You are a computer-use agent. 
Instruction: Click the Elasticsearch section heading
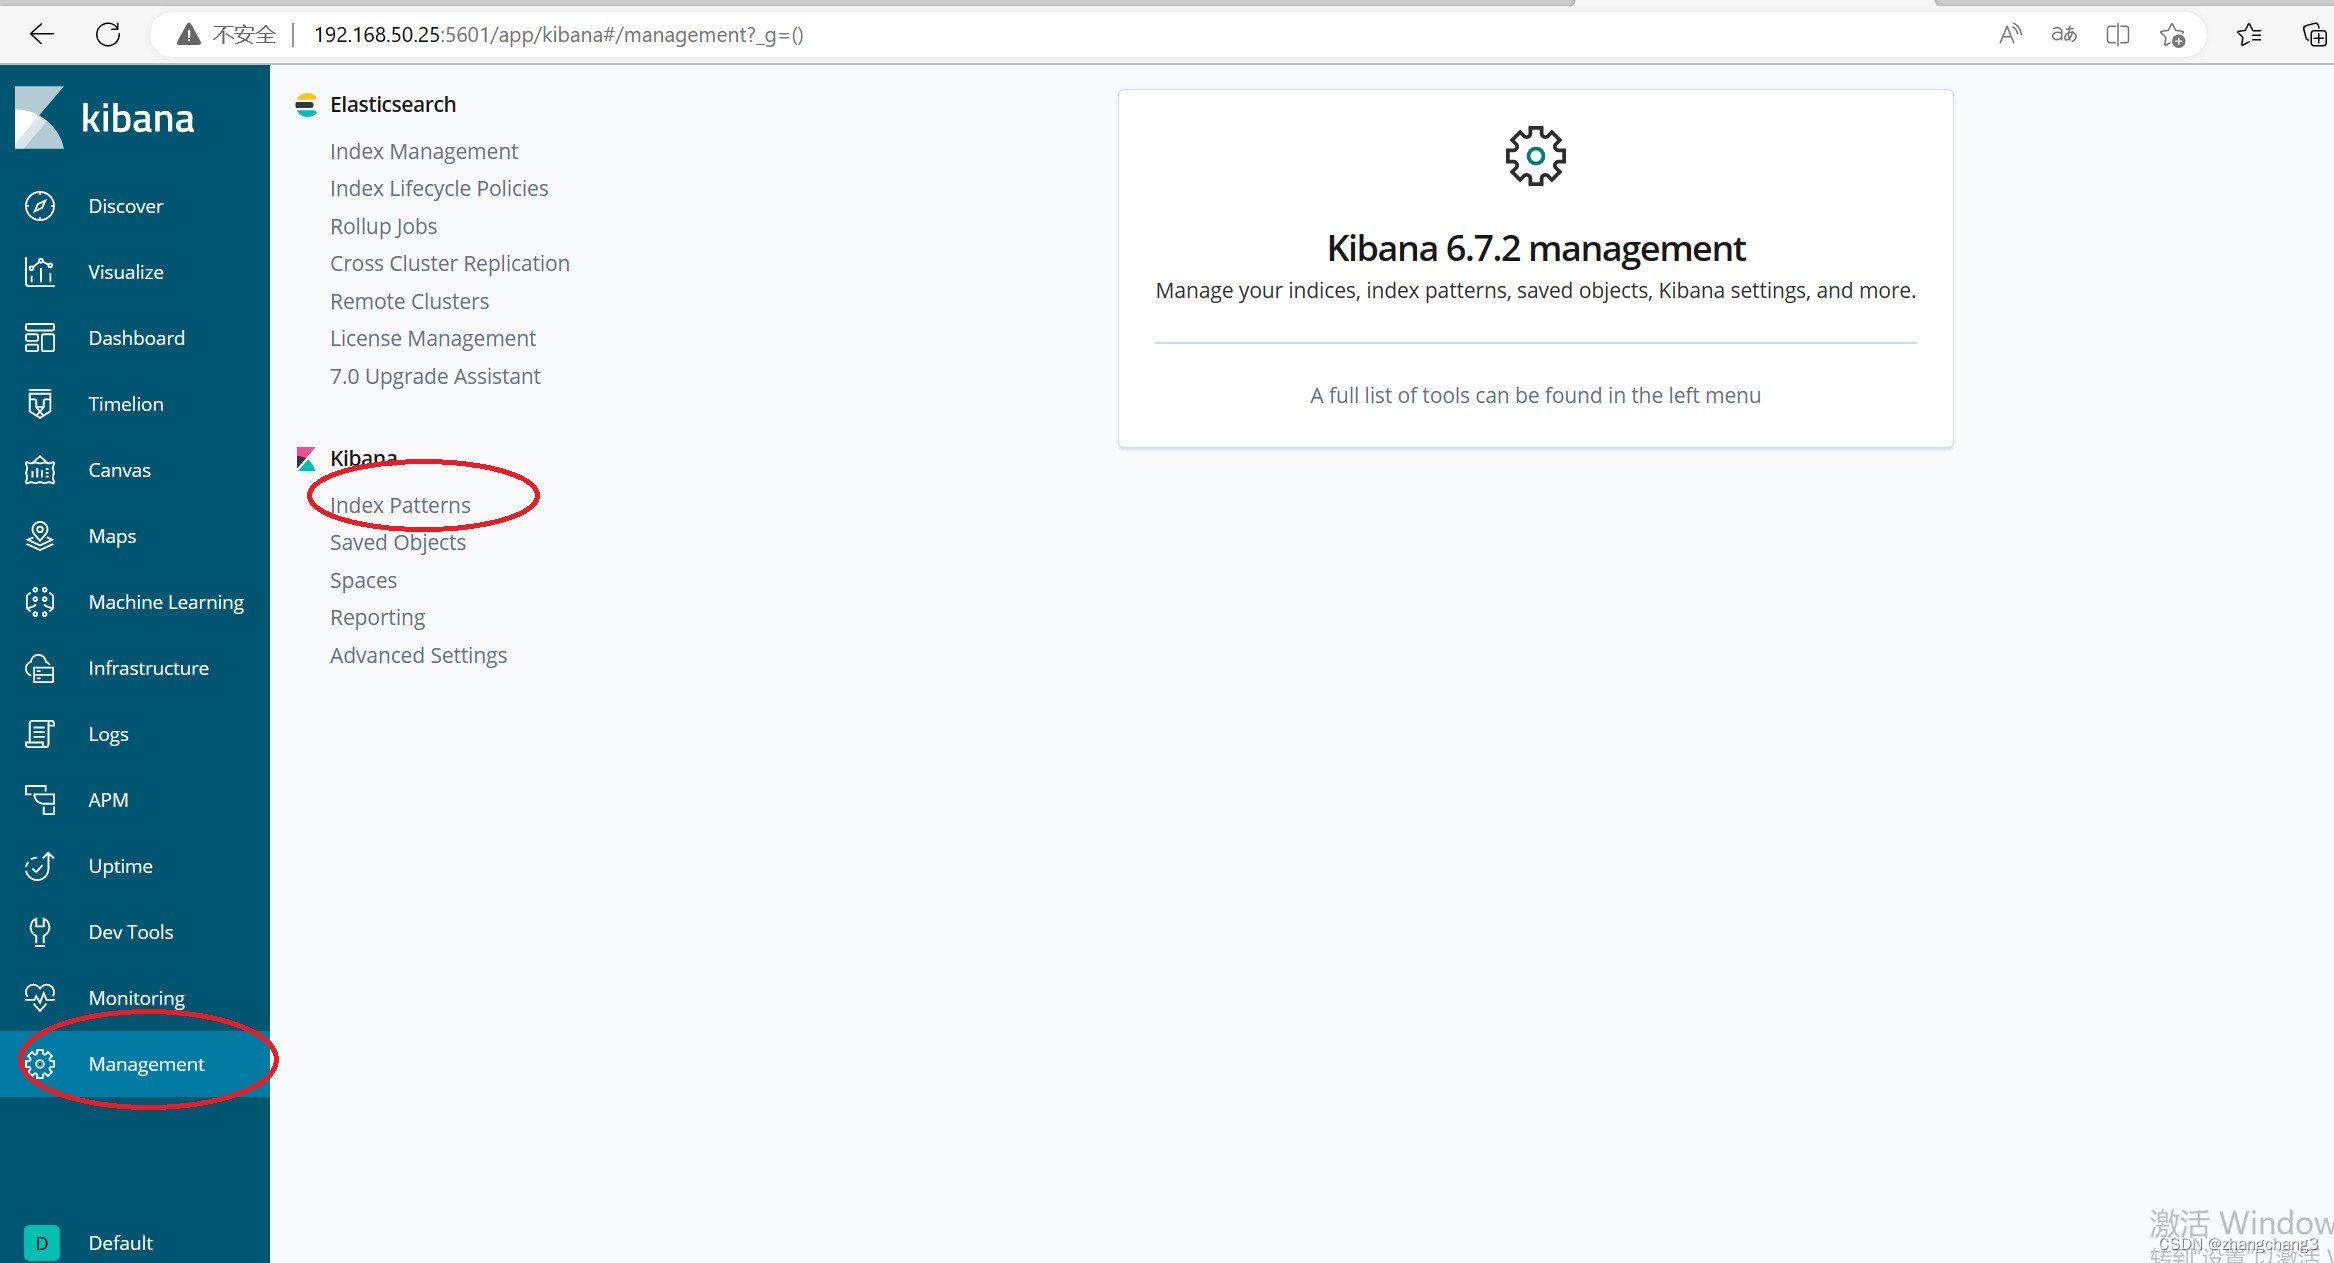[x=393, y=104]
